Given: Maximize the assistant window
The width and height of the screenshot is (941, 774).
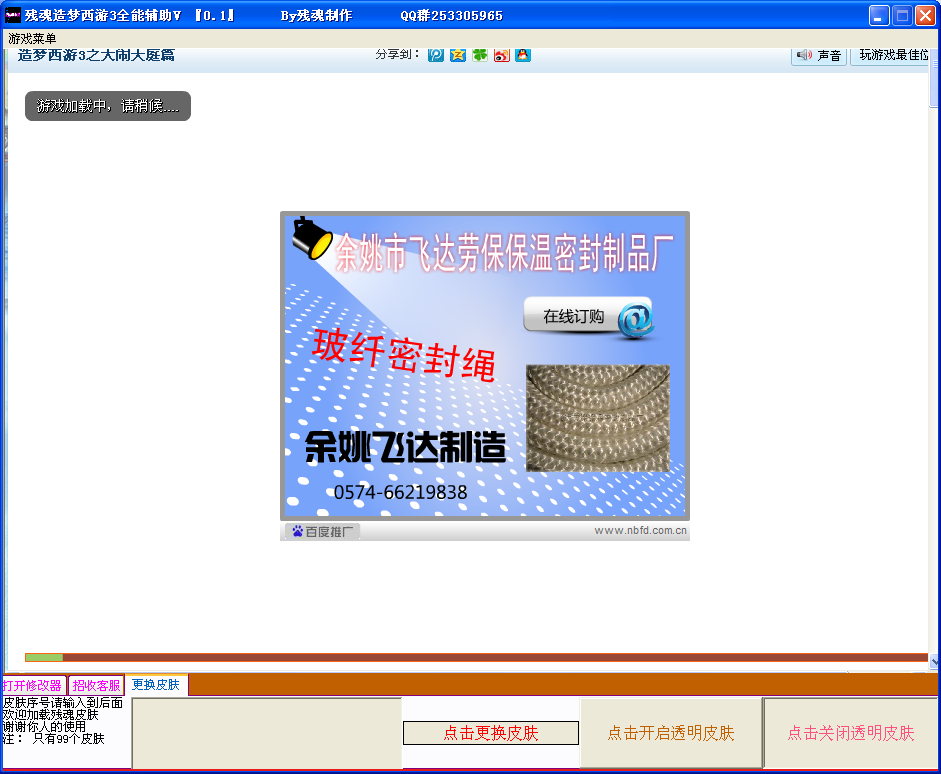Looking at the screenshot, I should pyautogui.click(x=902, y=16).
